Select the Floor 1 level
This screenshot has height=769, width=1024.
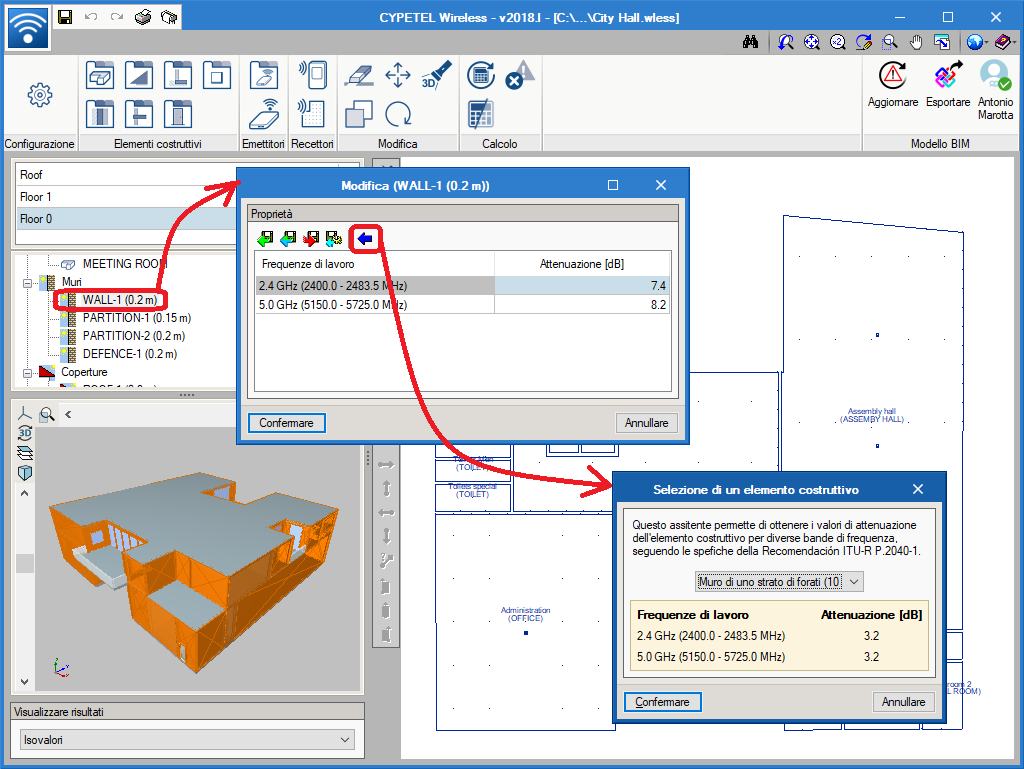pyautogui.click(x=126, y=196)
